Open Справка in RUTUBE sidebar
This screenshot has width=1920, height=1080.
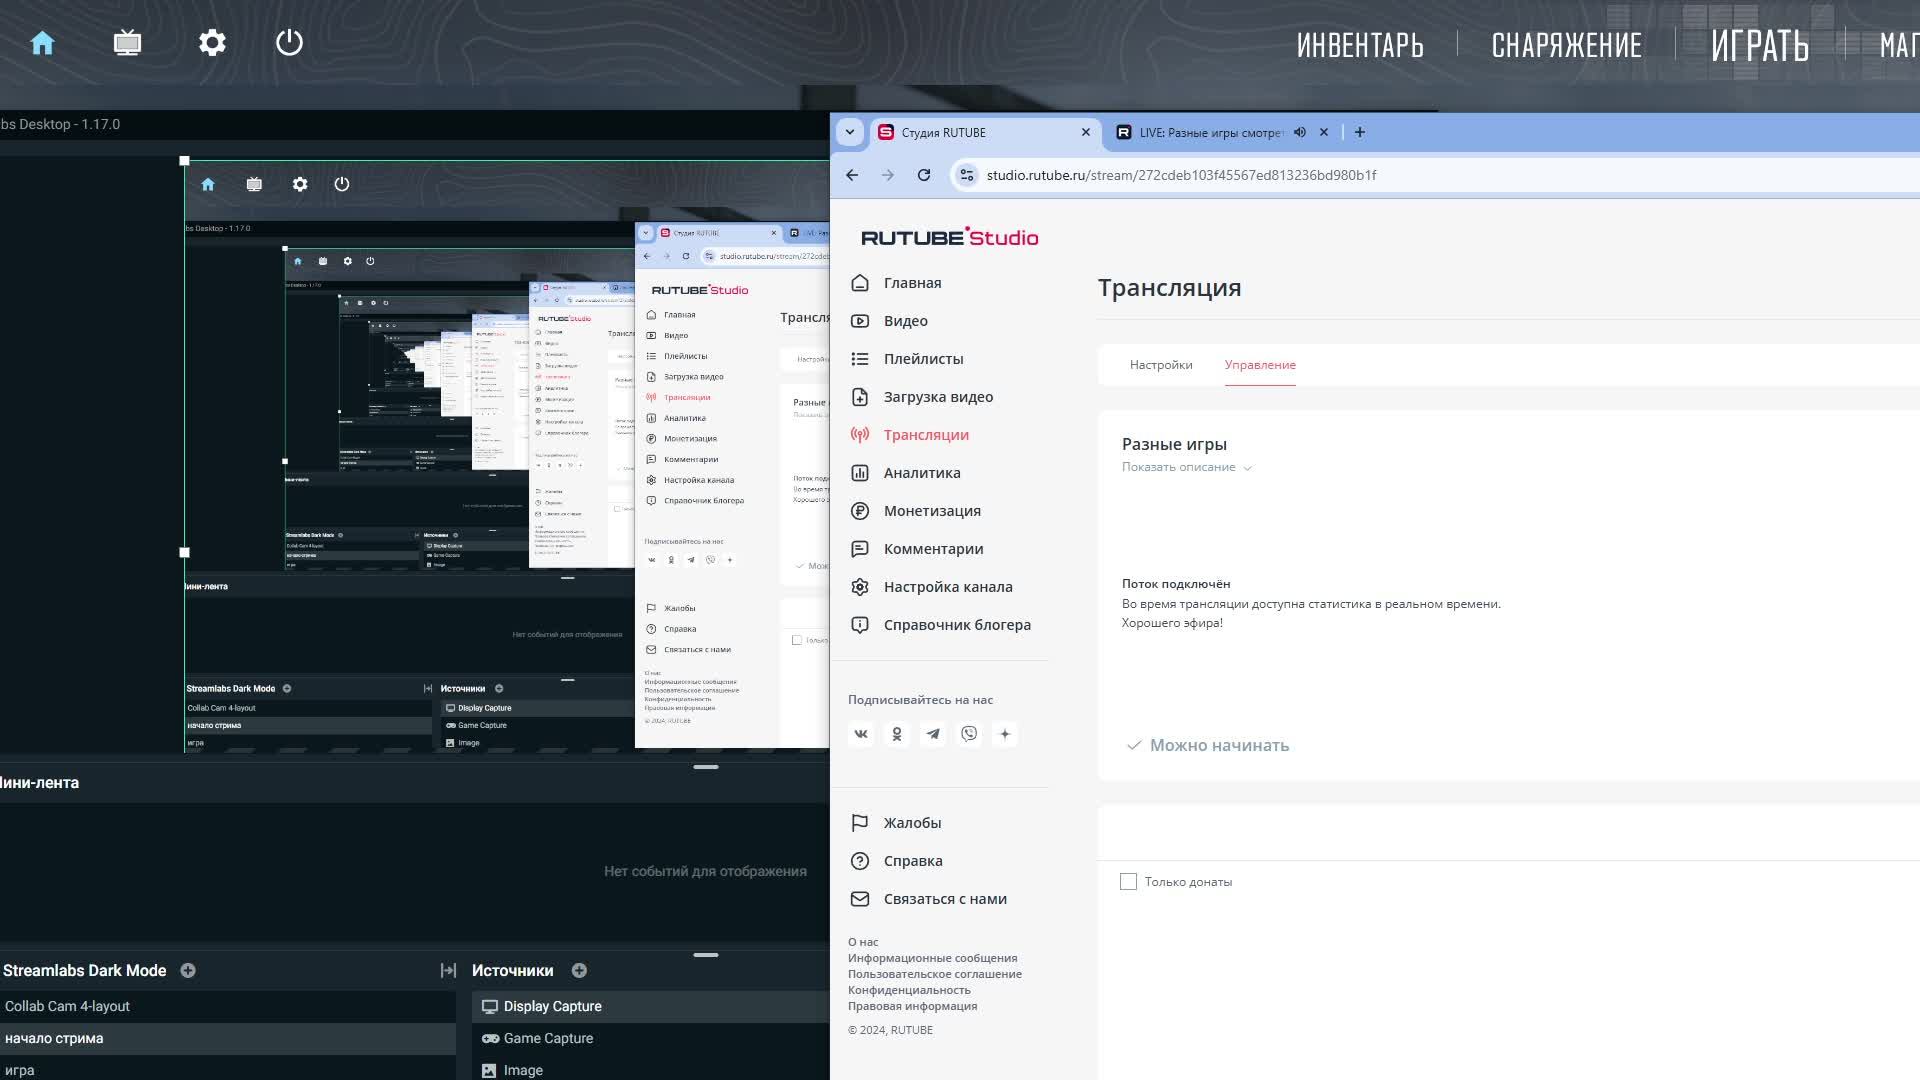[913, 861]
